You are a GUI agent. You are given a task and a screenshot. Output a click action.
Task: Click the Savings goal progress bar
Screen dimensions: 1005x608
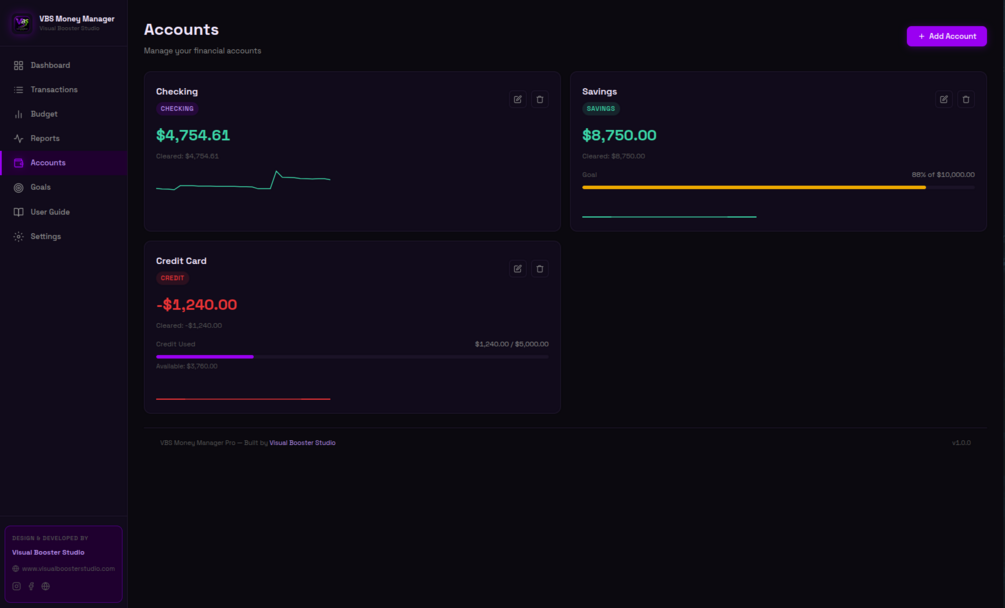[x=778, y=187]
